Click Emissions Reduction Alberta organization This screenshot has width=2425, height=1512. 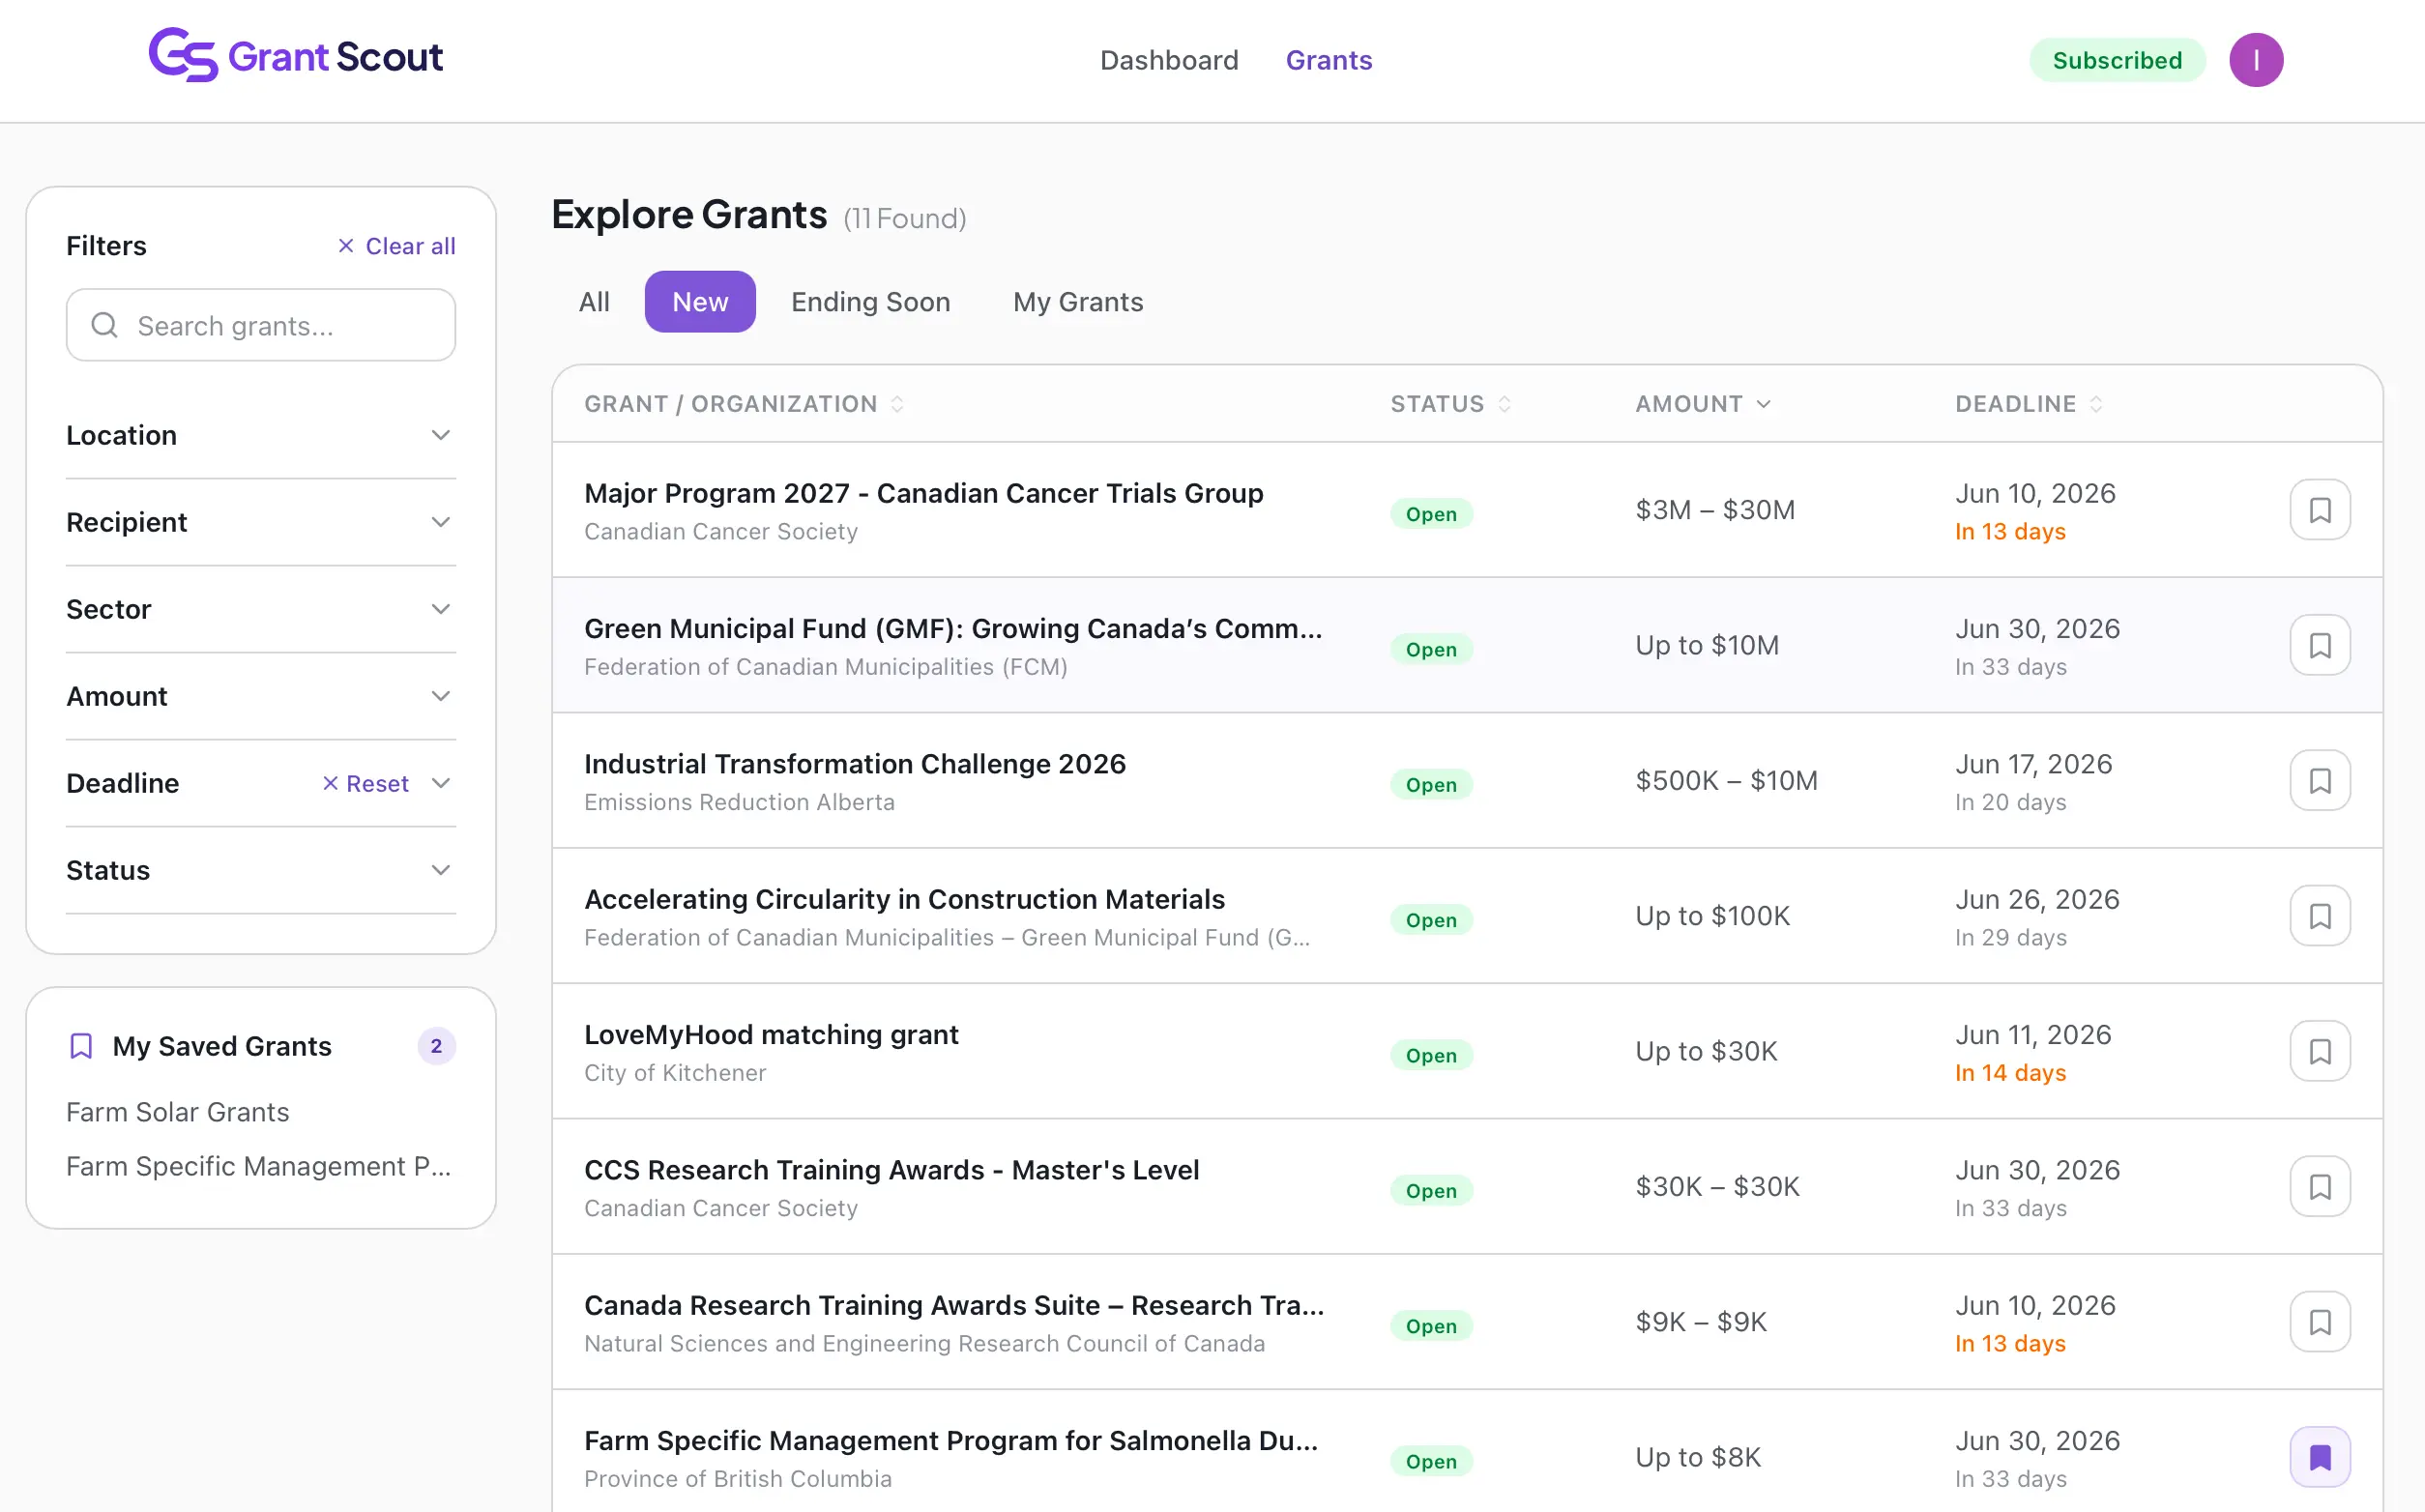pos(739,802)
